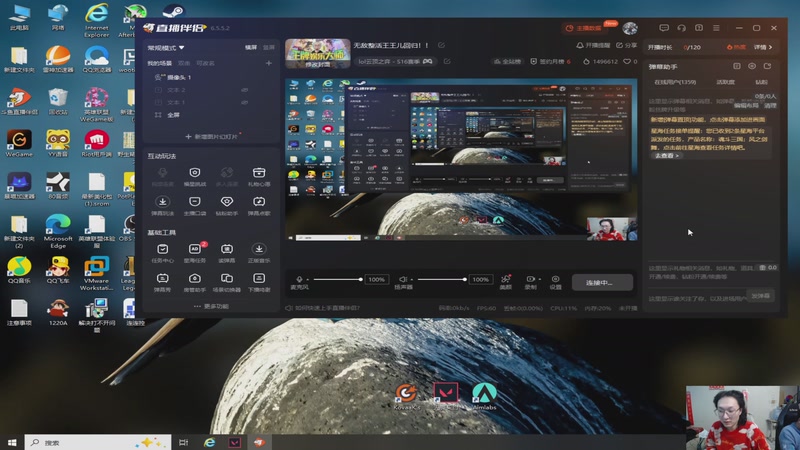Screen dimensions: 800x450
Task: Click 新增图片幻灯片 add slideshow
Action: (211, 137)
